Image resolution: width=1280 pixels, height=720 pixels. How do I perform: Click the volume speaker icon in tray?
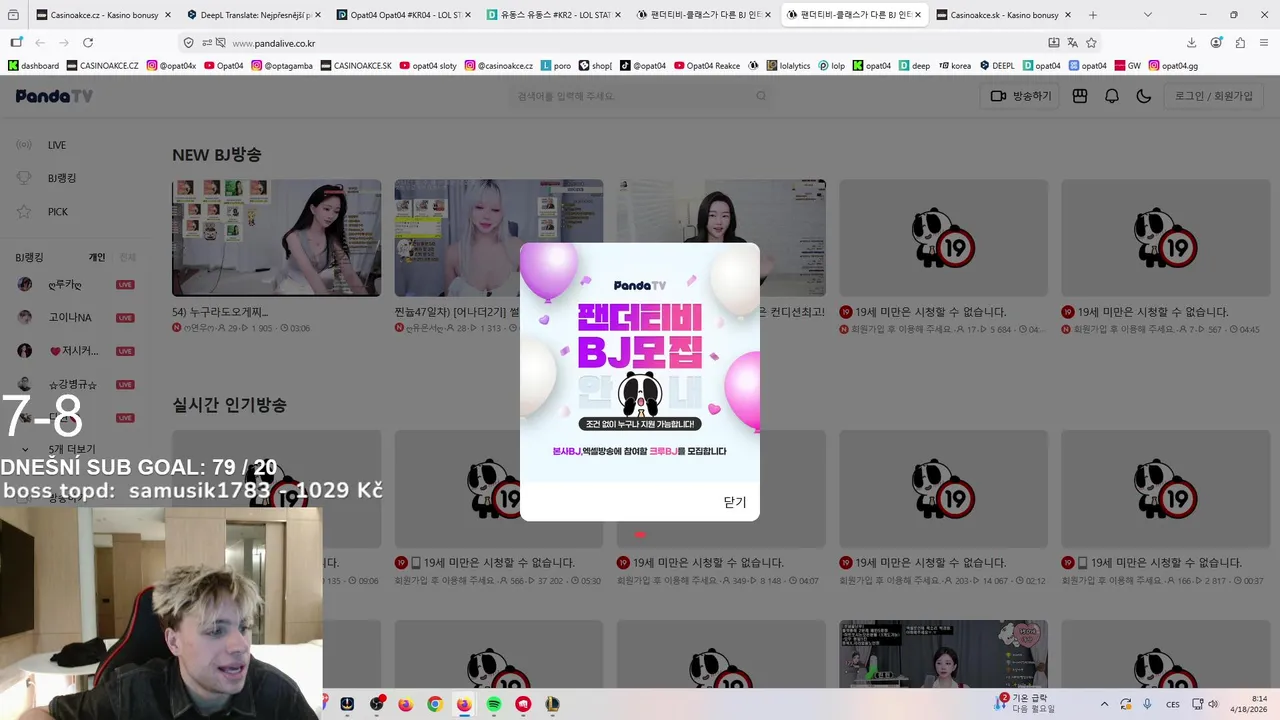1213,704
